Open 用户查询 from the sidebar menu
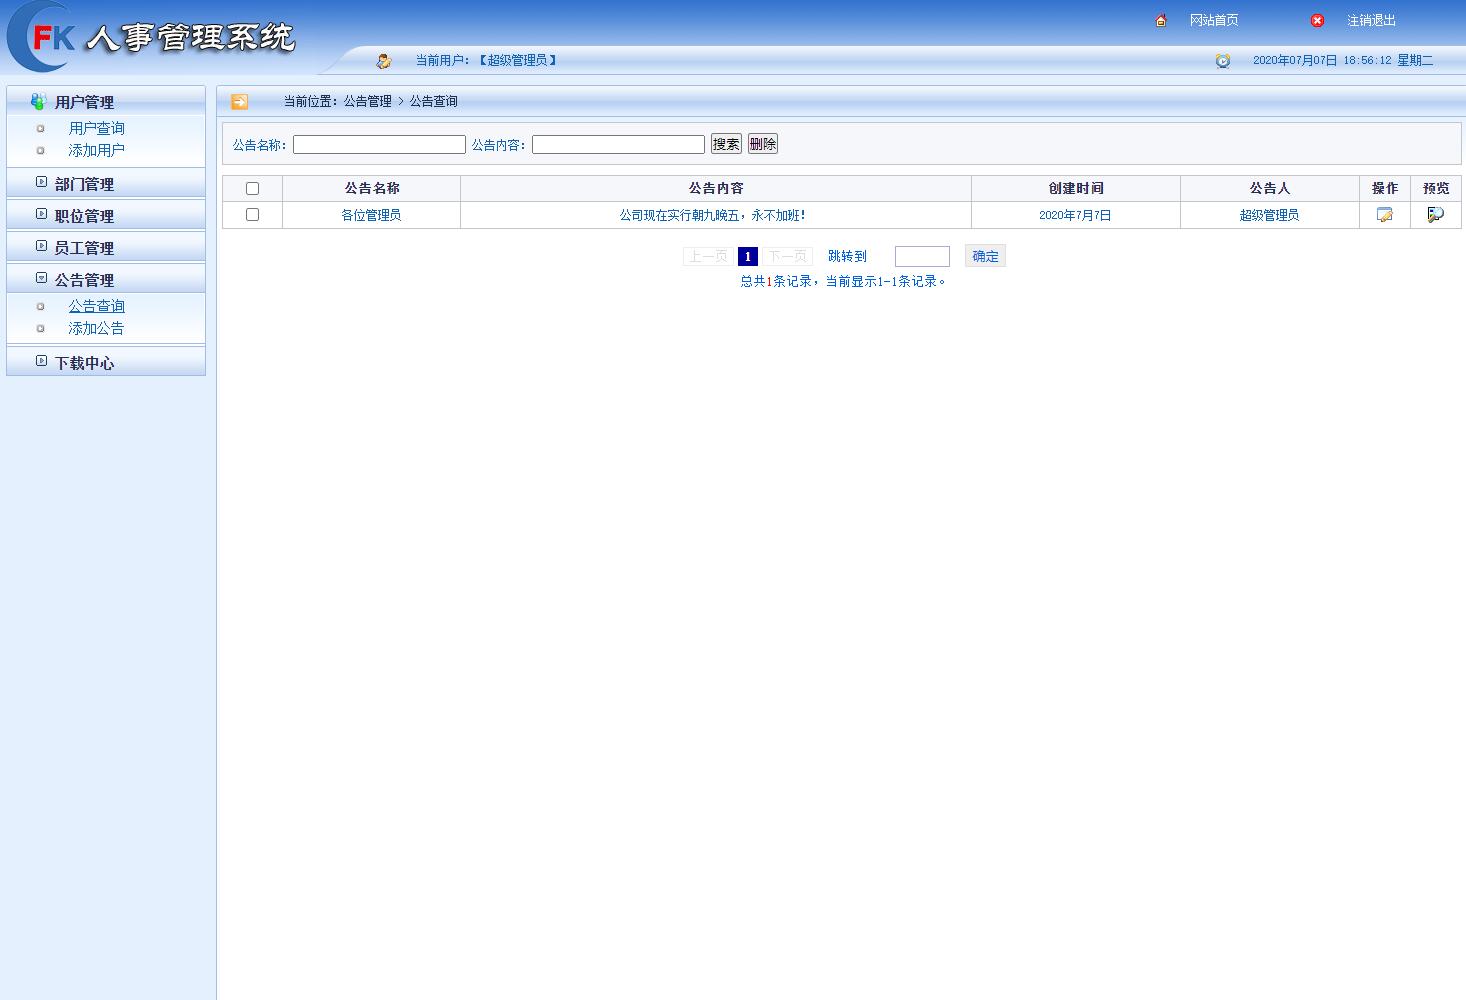This screenshot has height=1000, width=1466. click(x=96, y=127)
